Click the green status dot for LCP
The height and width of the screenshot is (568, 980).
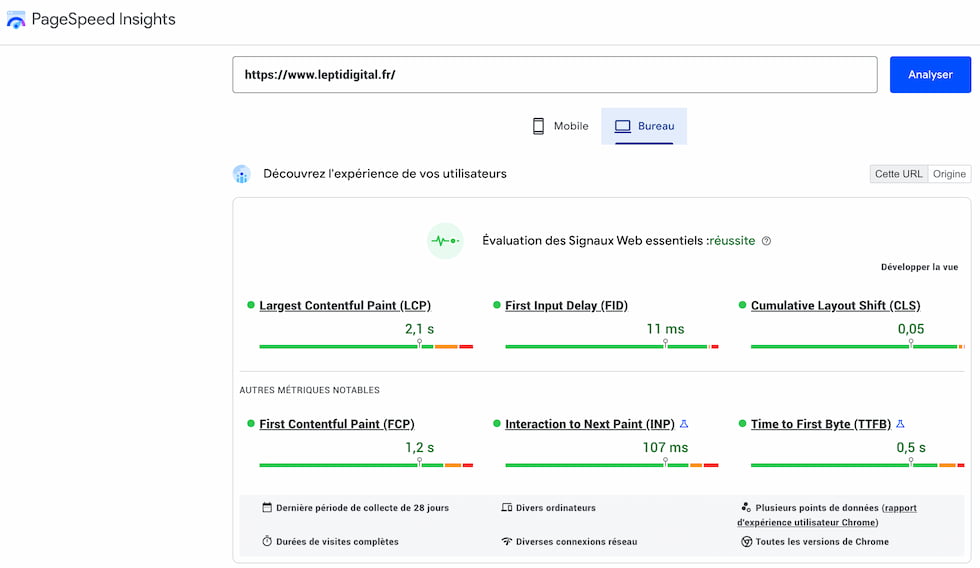[x=251, y=305]
